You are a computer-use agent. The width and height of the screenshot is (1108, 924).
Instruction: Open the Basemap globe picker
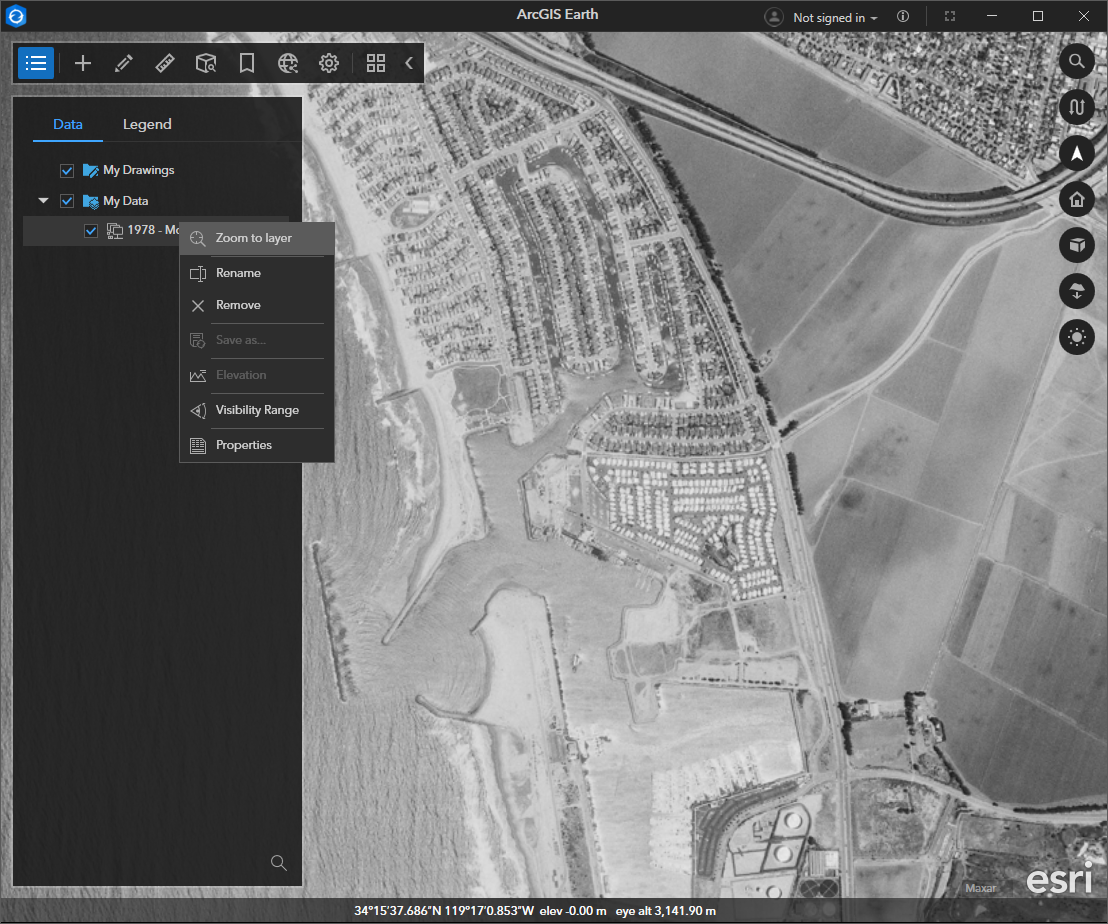point(288,62)
